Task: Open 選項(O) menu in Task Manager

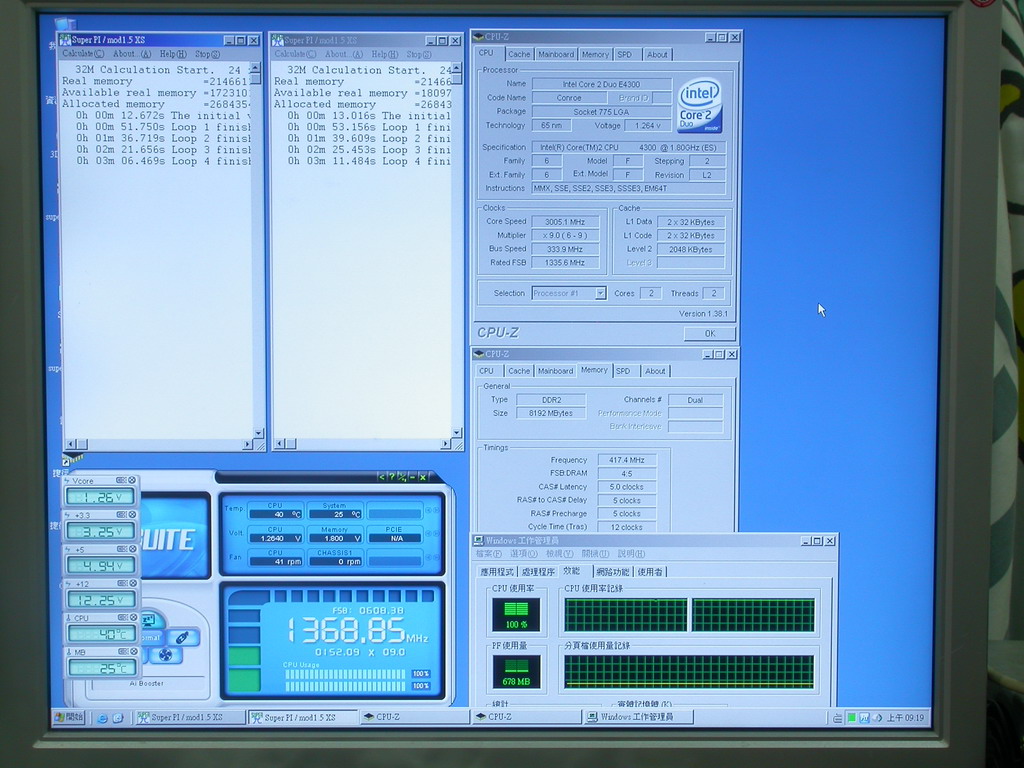Action: 524,554
